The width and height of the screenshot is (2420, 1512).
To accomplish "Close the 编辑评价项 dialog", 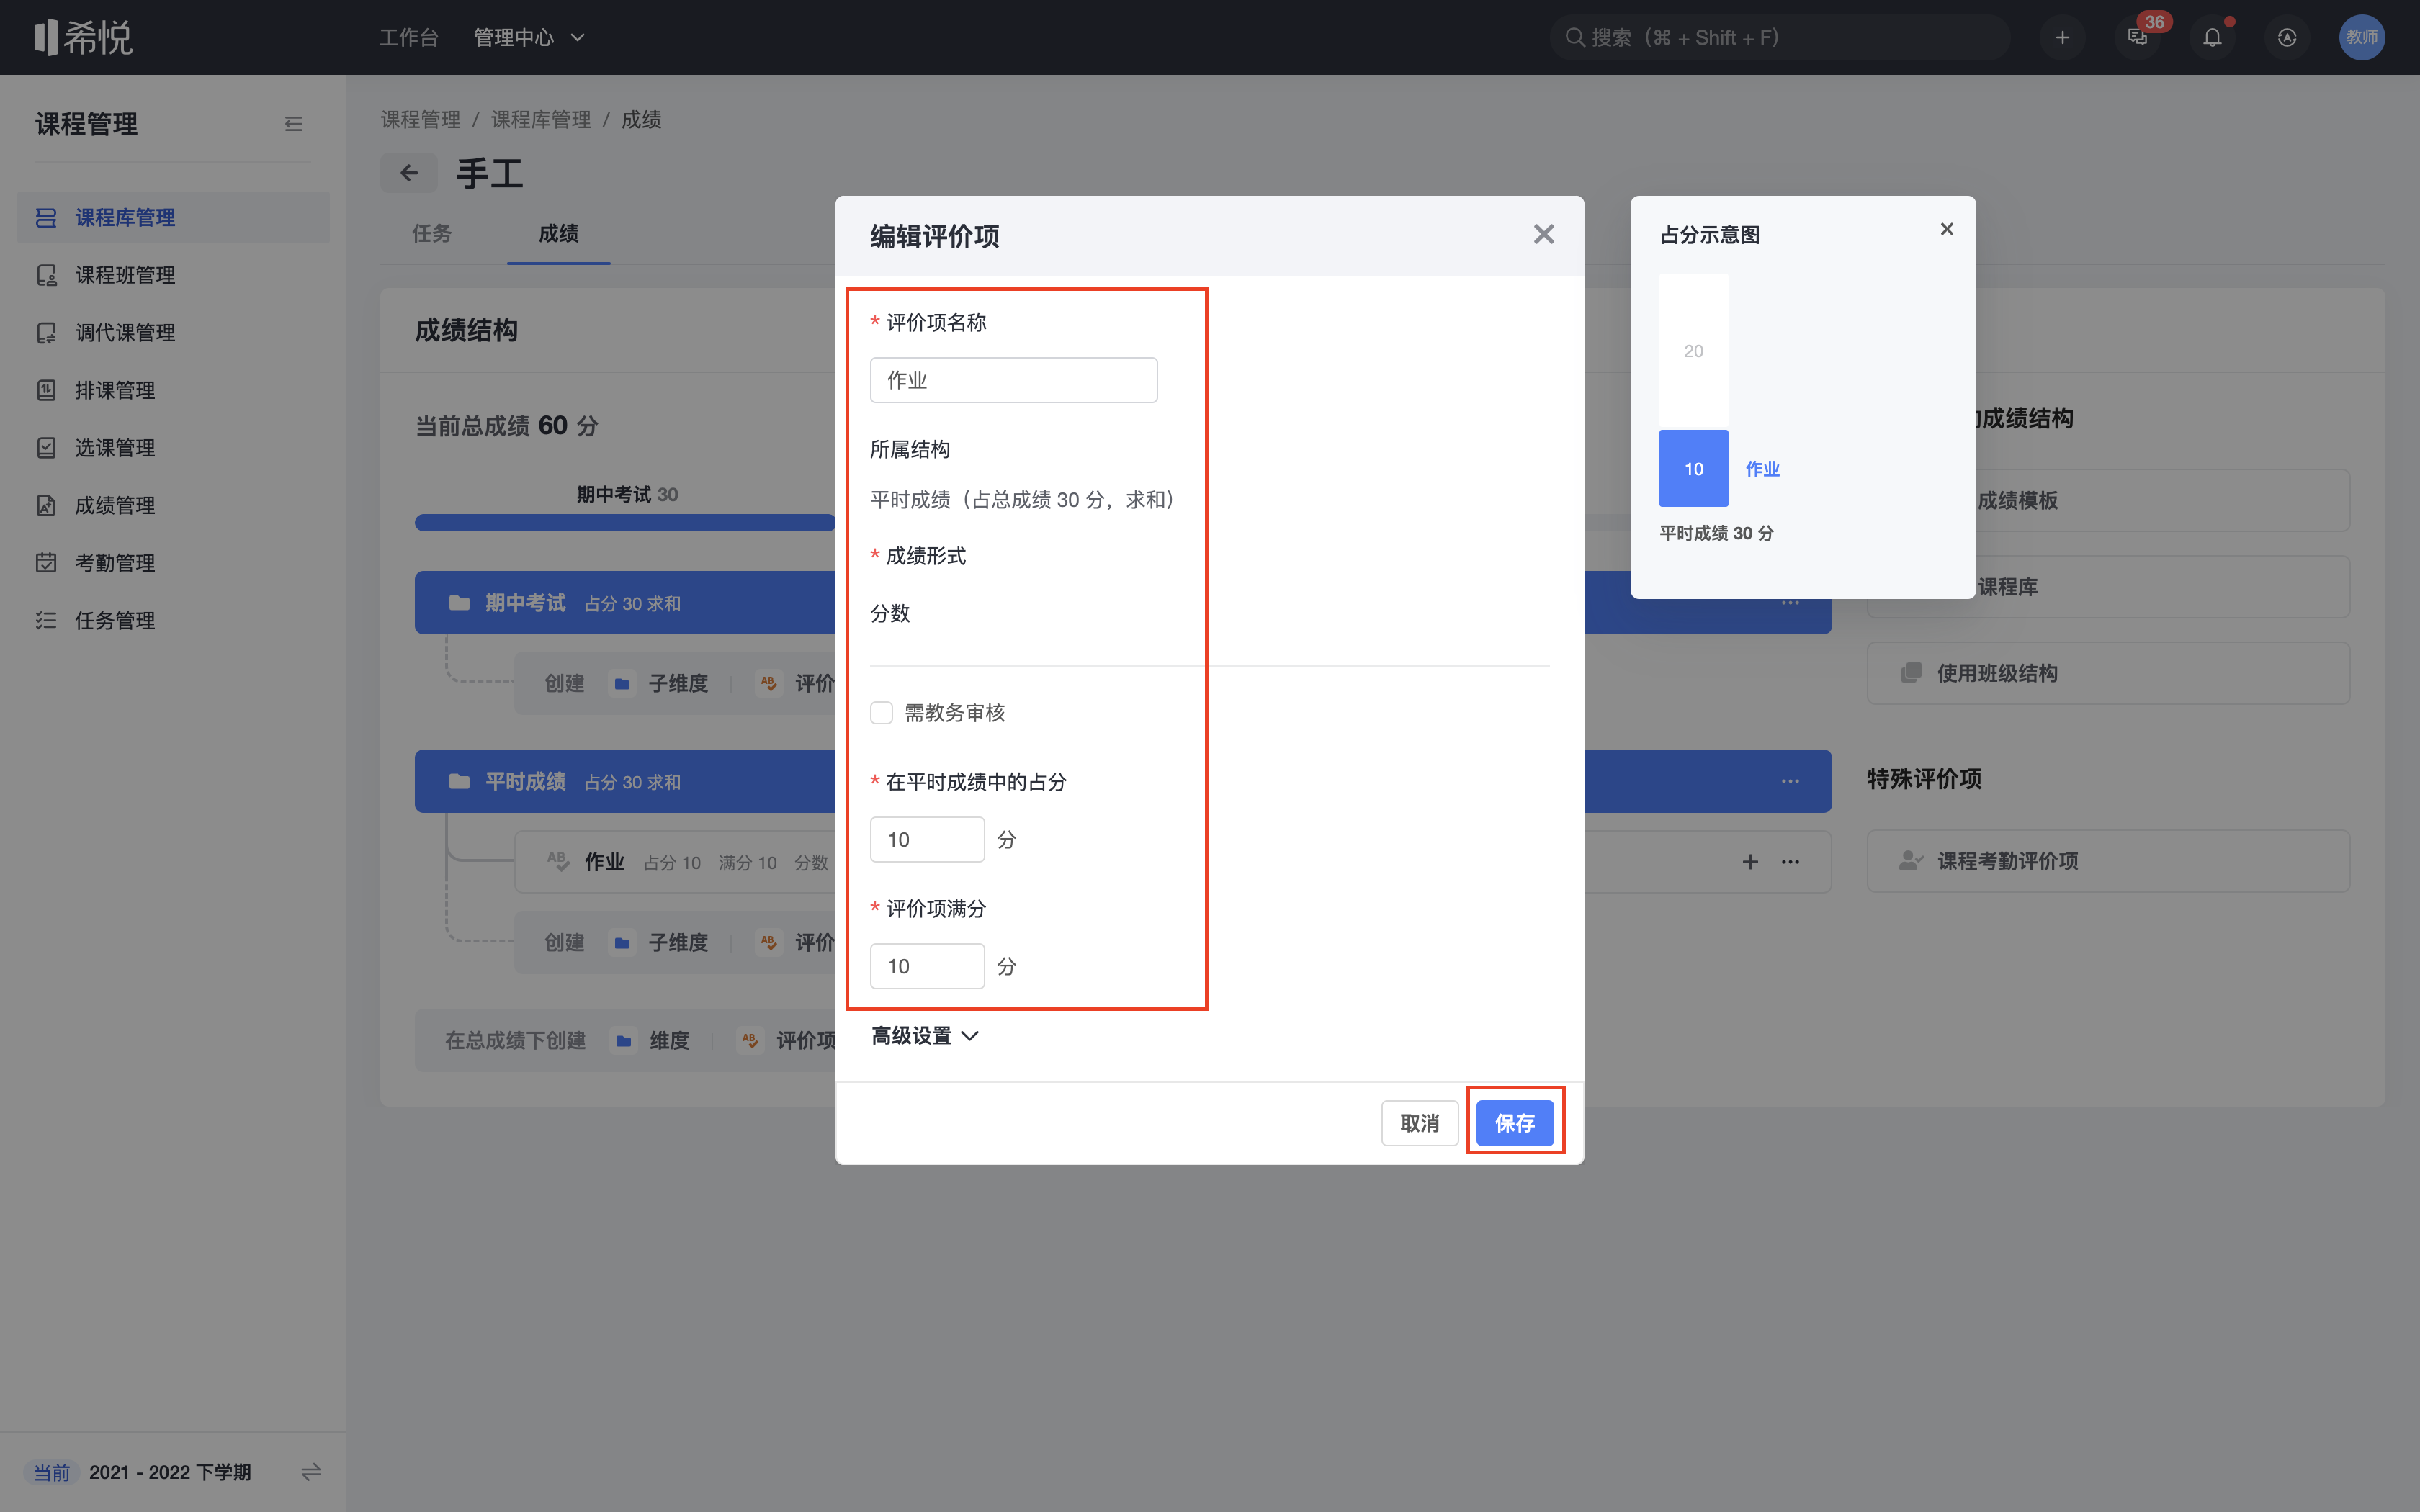I will (1543, 234).
